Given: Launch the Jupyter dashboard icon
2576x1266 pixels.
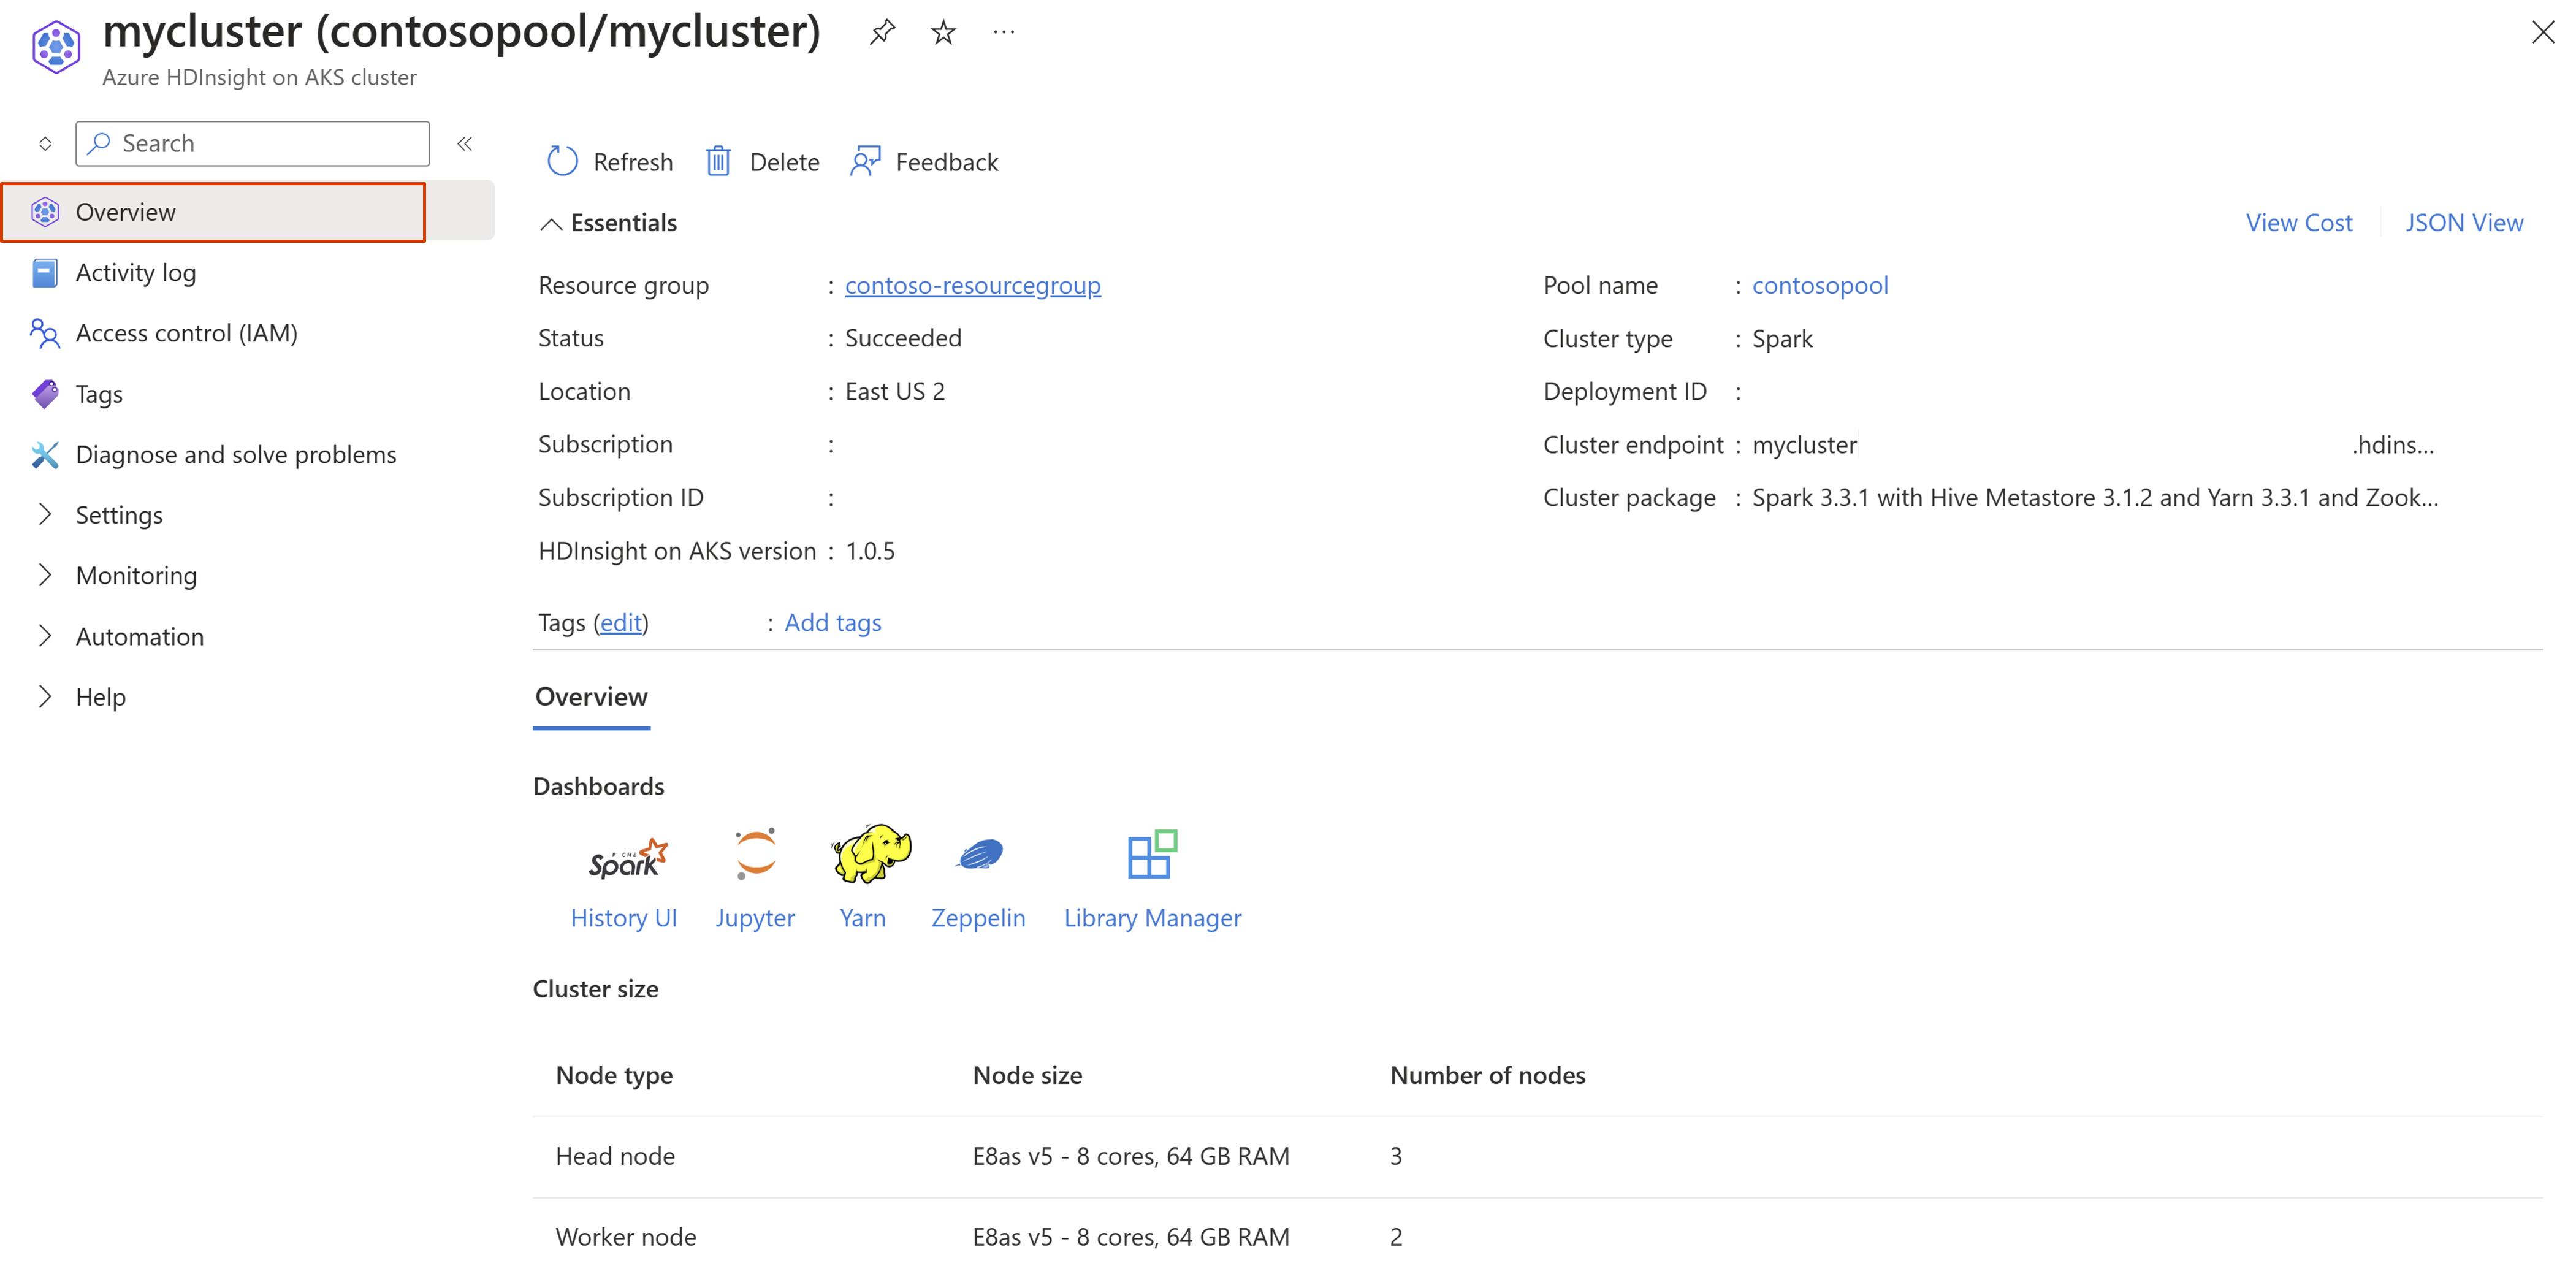Looking at the screenshot, I should click(x=755, y=855).
